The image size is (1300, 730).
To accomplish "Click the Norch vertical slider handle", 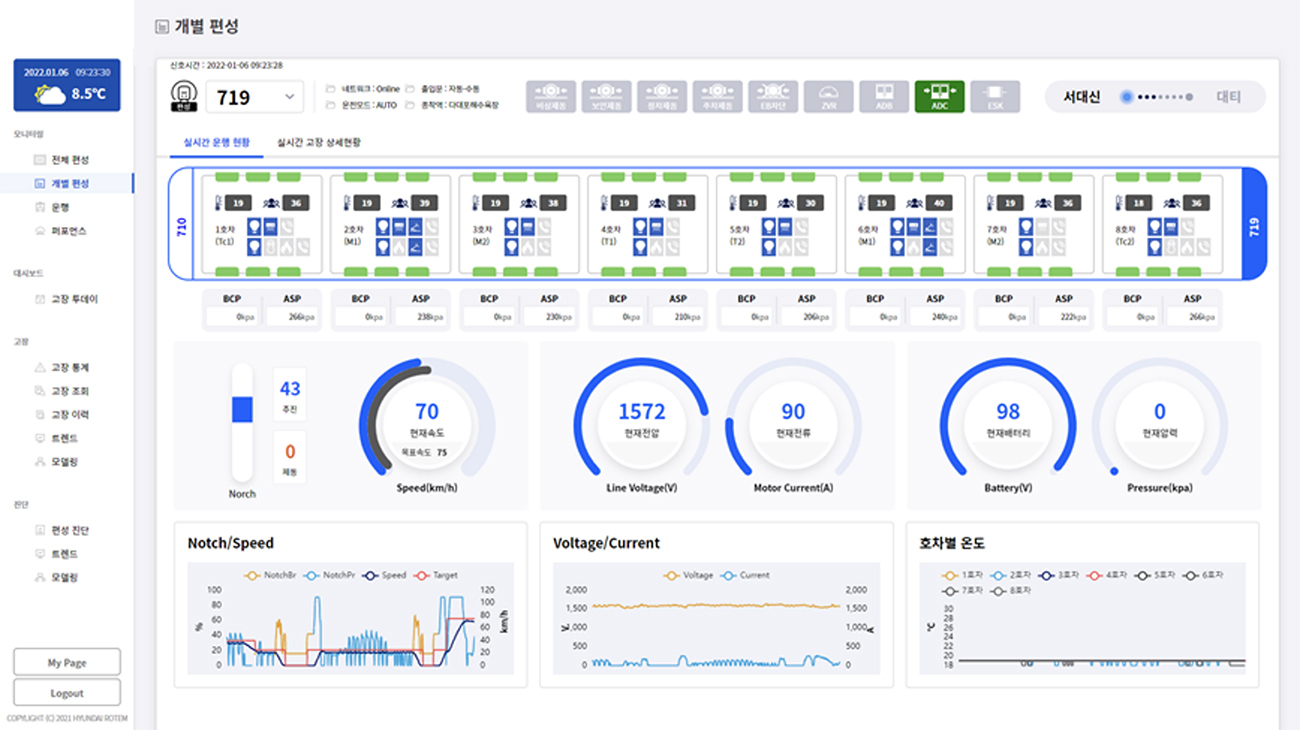I will click(x=242, y=409).
